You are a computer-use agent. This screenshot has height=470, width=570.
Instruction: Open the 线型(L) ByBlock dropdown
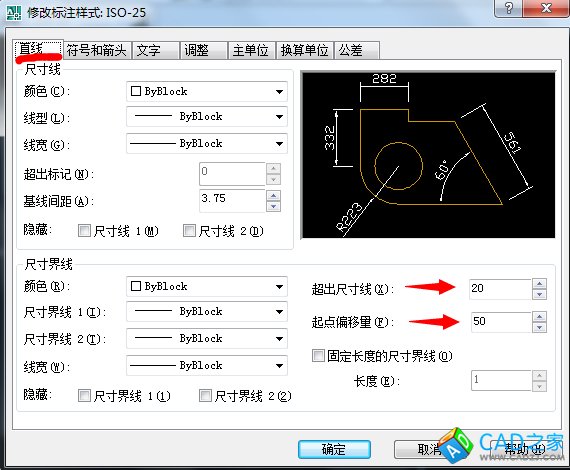206,117
